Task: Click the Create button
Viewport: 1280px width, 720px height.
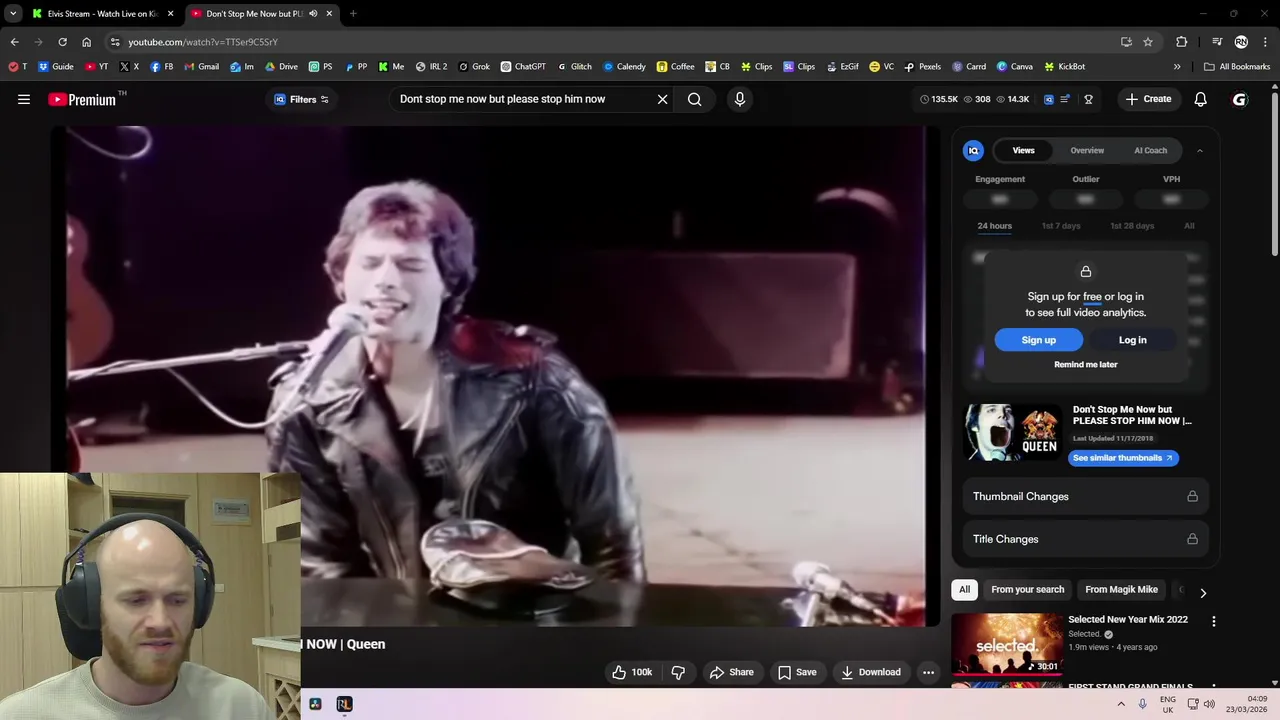Action: click(1147, 99)
